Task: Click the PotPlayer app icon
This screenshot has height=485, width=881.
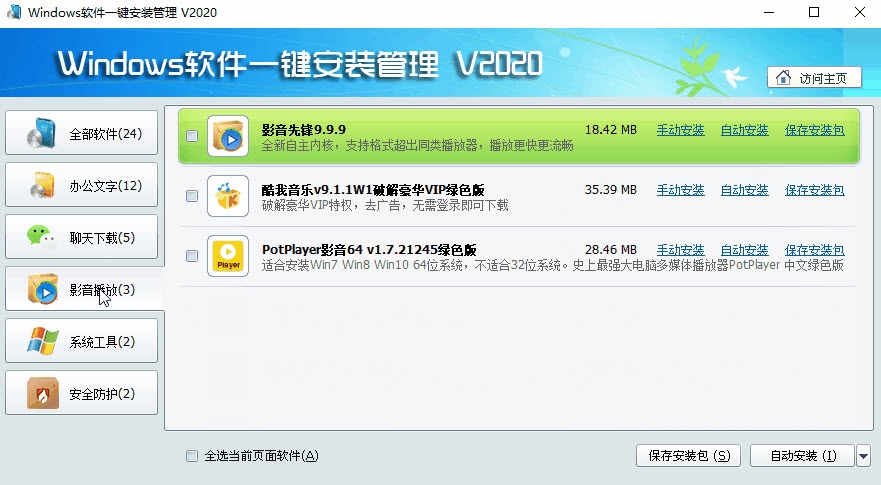Action: coord(228,256)
